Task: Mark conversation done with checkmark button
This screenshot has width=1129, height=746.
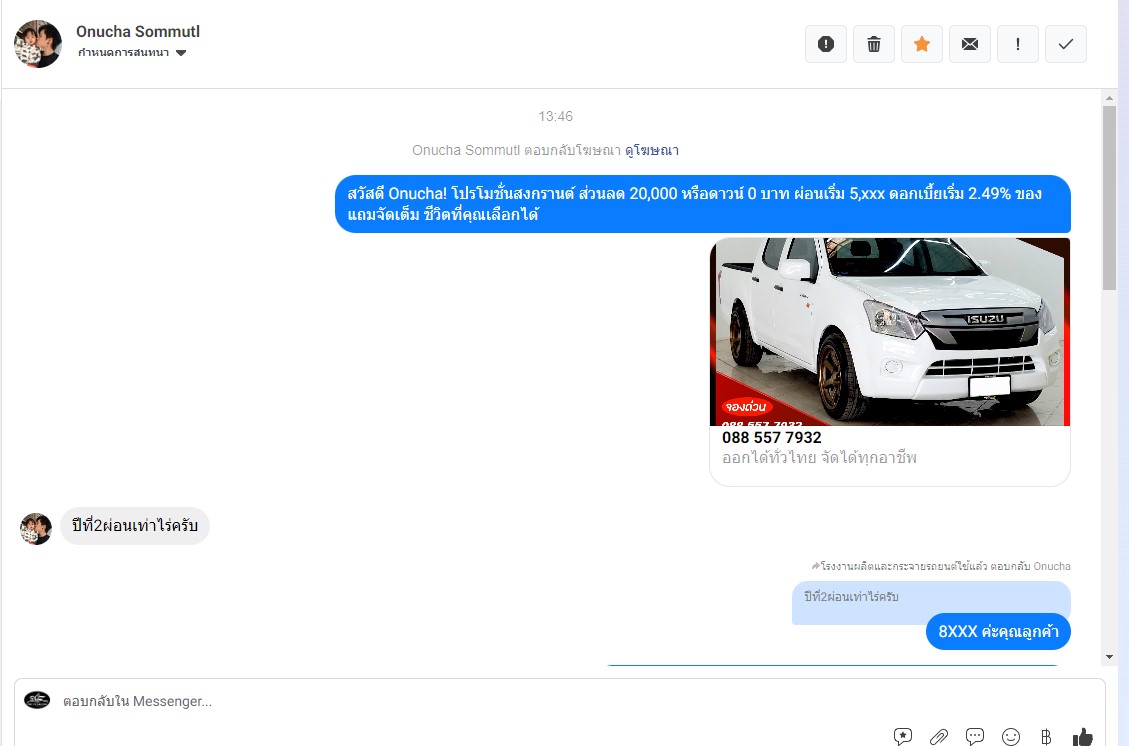Action: click(1066, 44)
